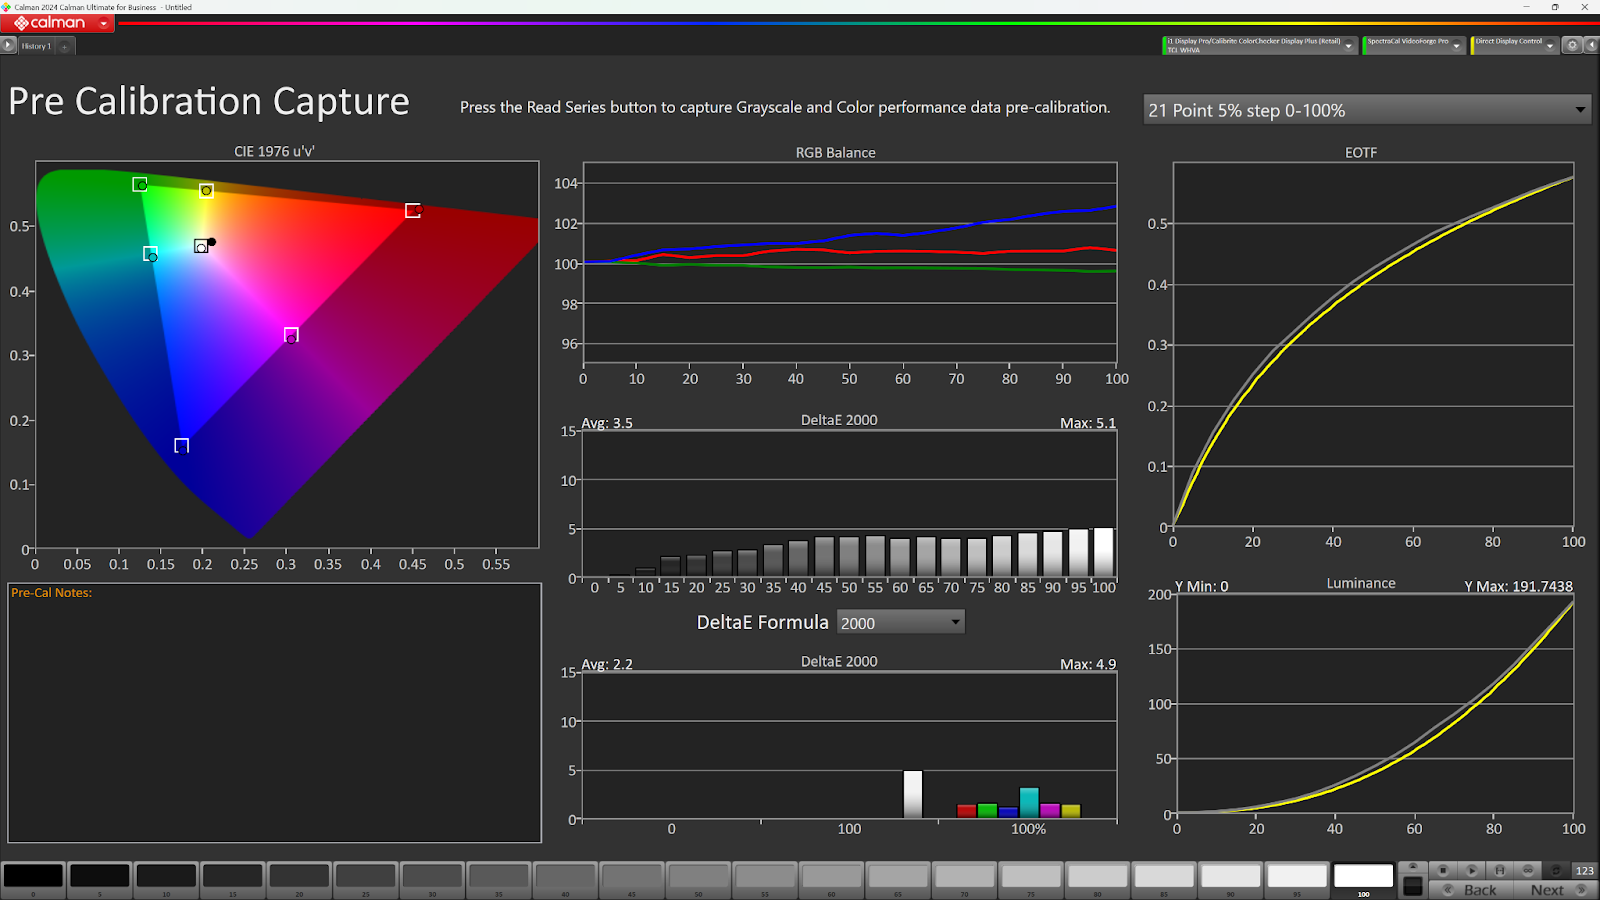Click the white bar in lower DeltaE chart
This screenshot has width=1600, height=900.
912,794
